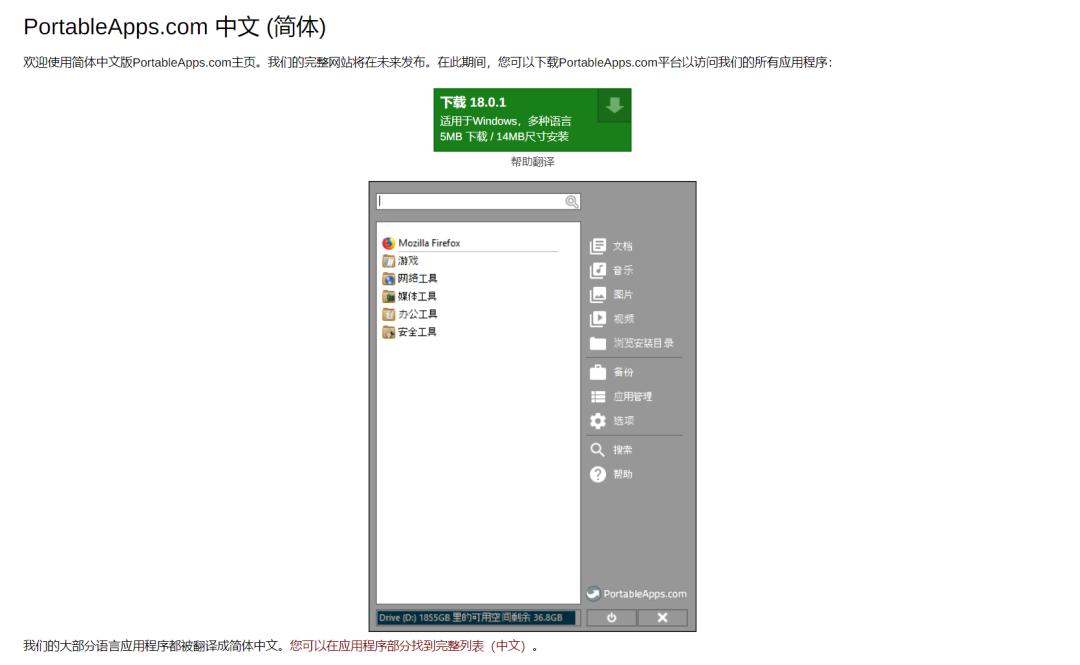Click the 视频 videos icon

click(598, 318)
